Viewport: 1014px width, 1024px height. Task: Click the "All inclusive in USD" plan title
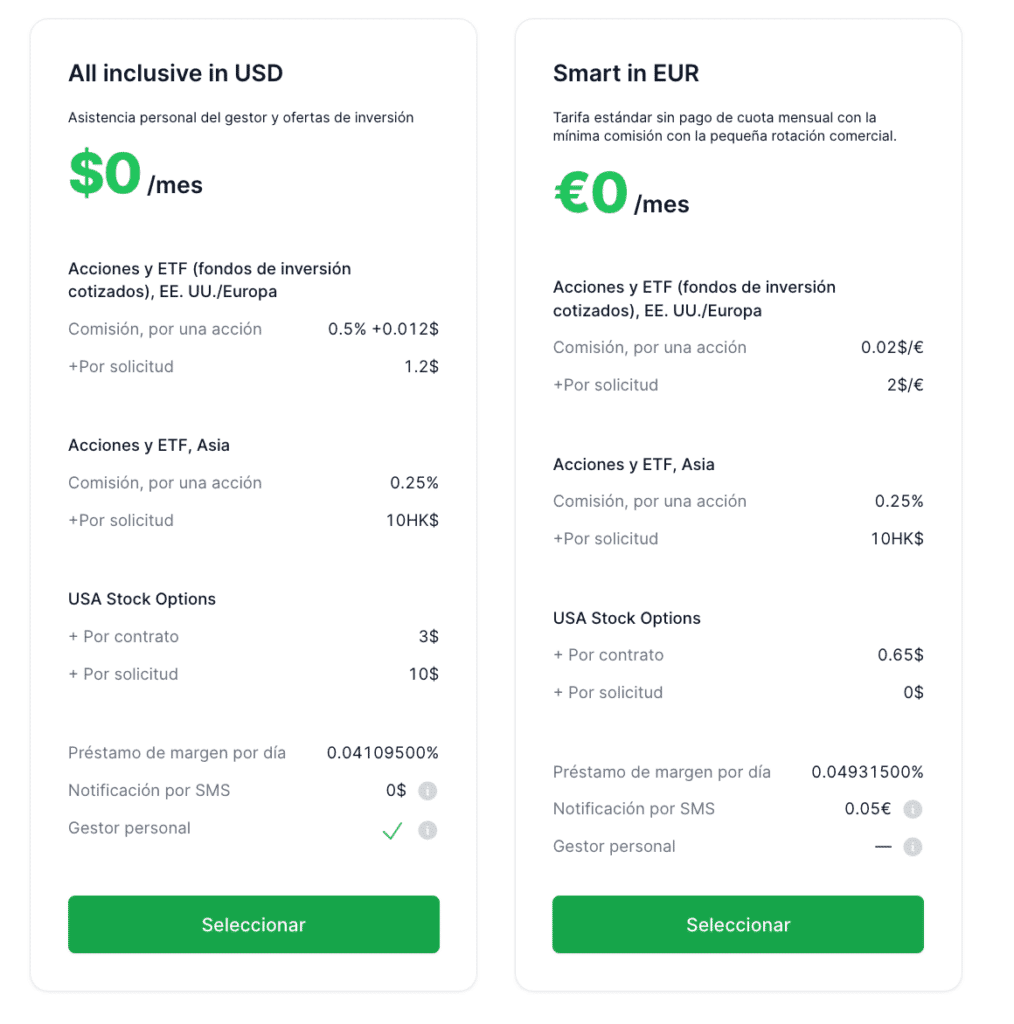(x=175, y=73)
